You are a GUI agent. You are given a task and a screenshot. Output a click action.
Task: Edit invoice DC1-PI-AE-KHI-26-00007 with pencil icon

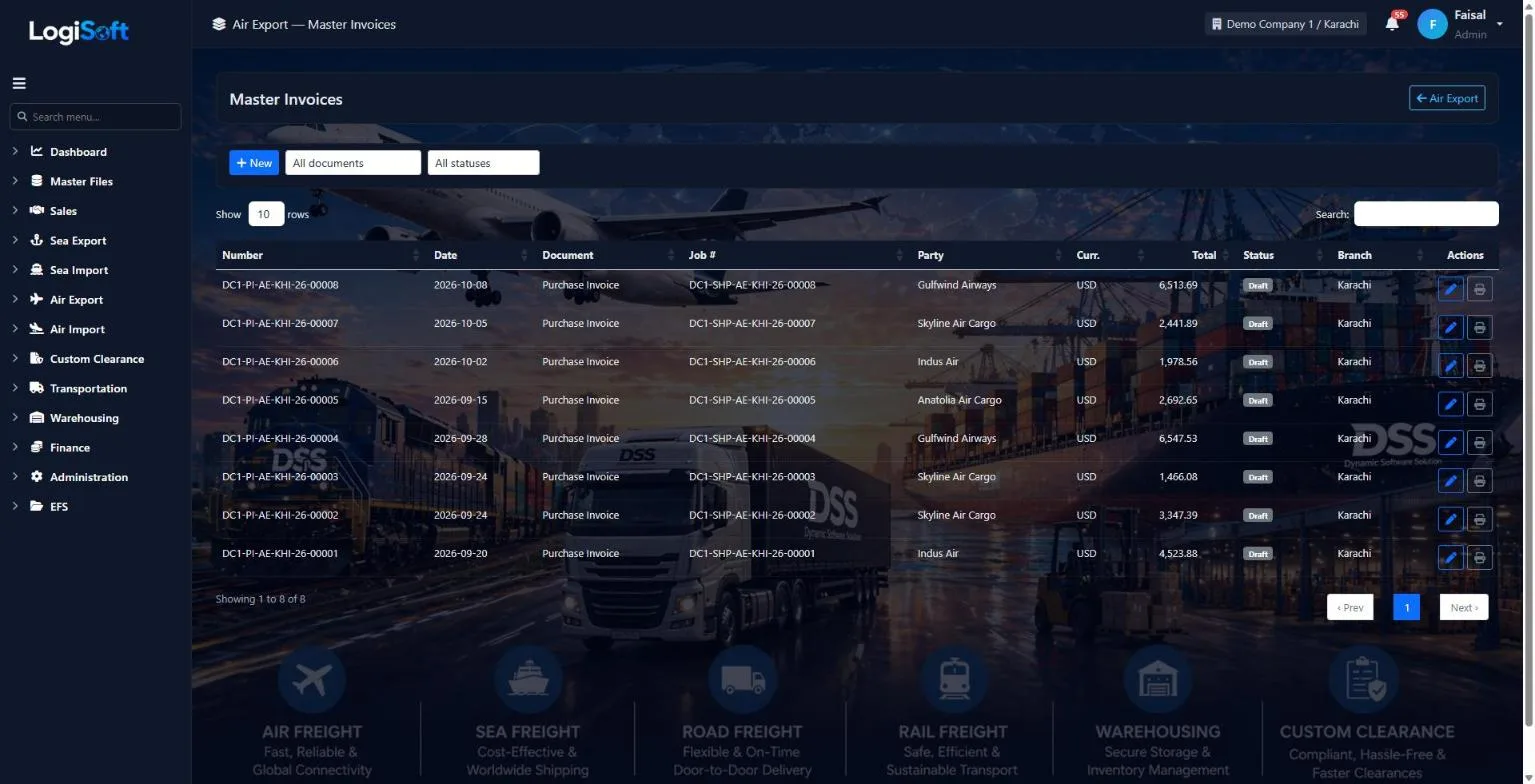click(1450, 327)
